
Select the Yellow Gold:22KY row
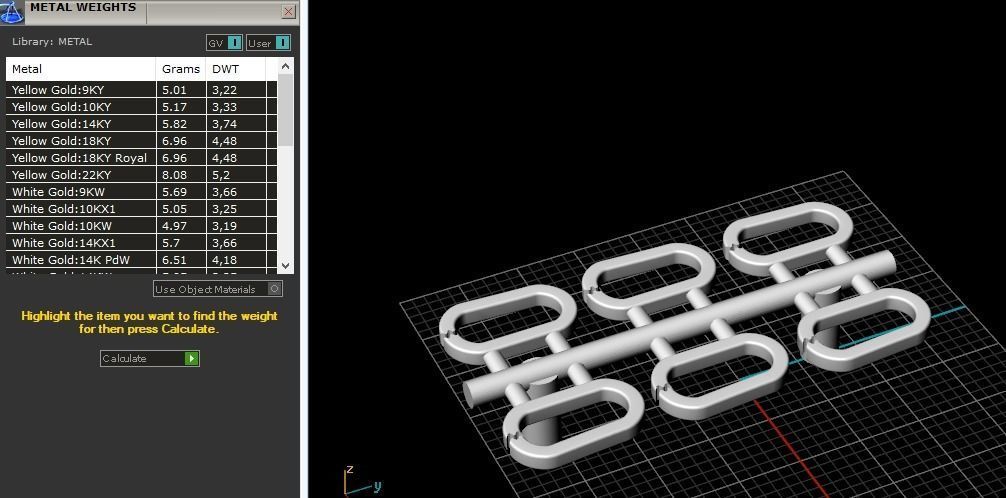[141, 175]
